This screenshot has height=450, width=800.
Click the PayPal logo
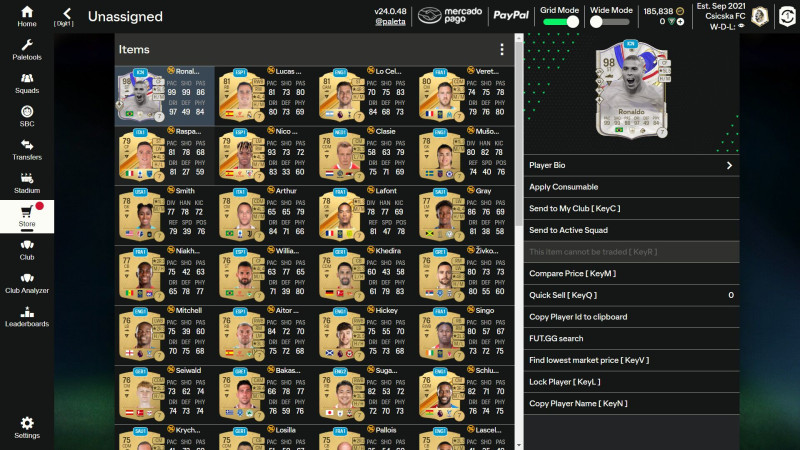pyautogui.click(x=511, y=15)
